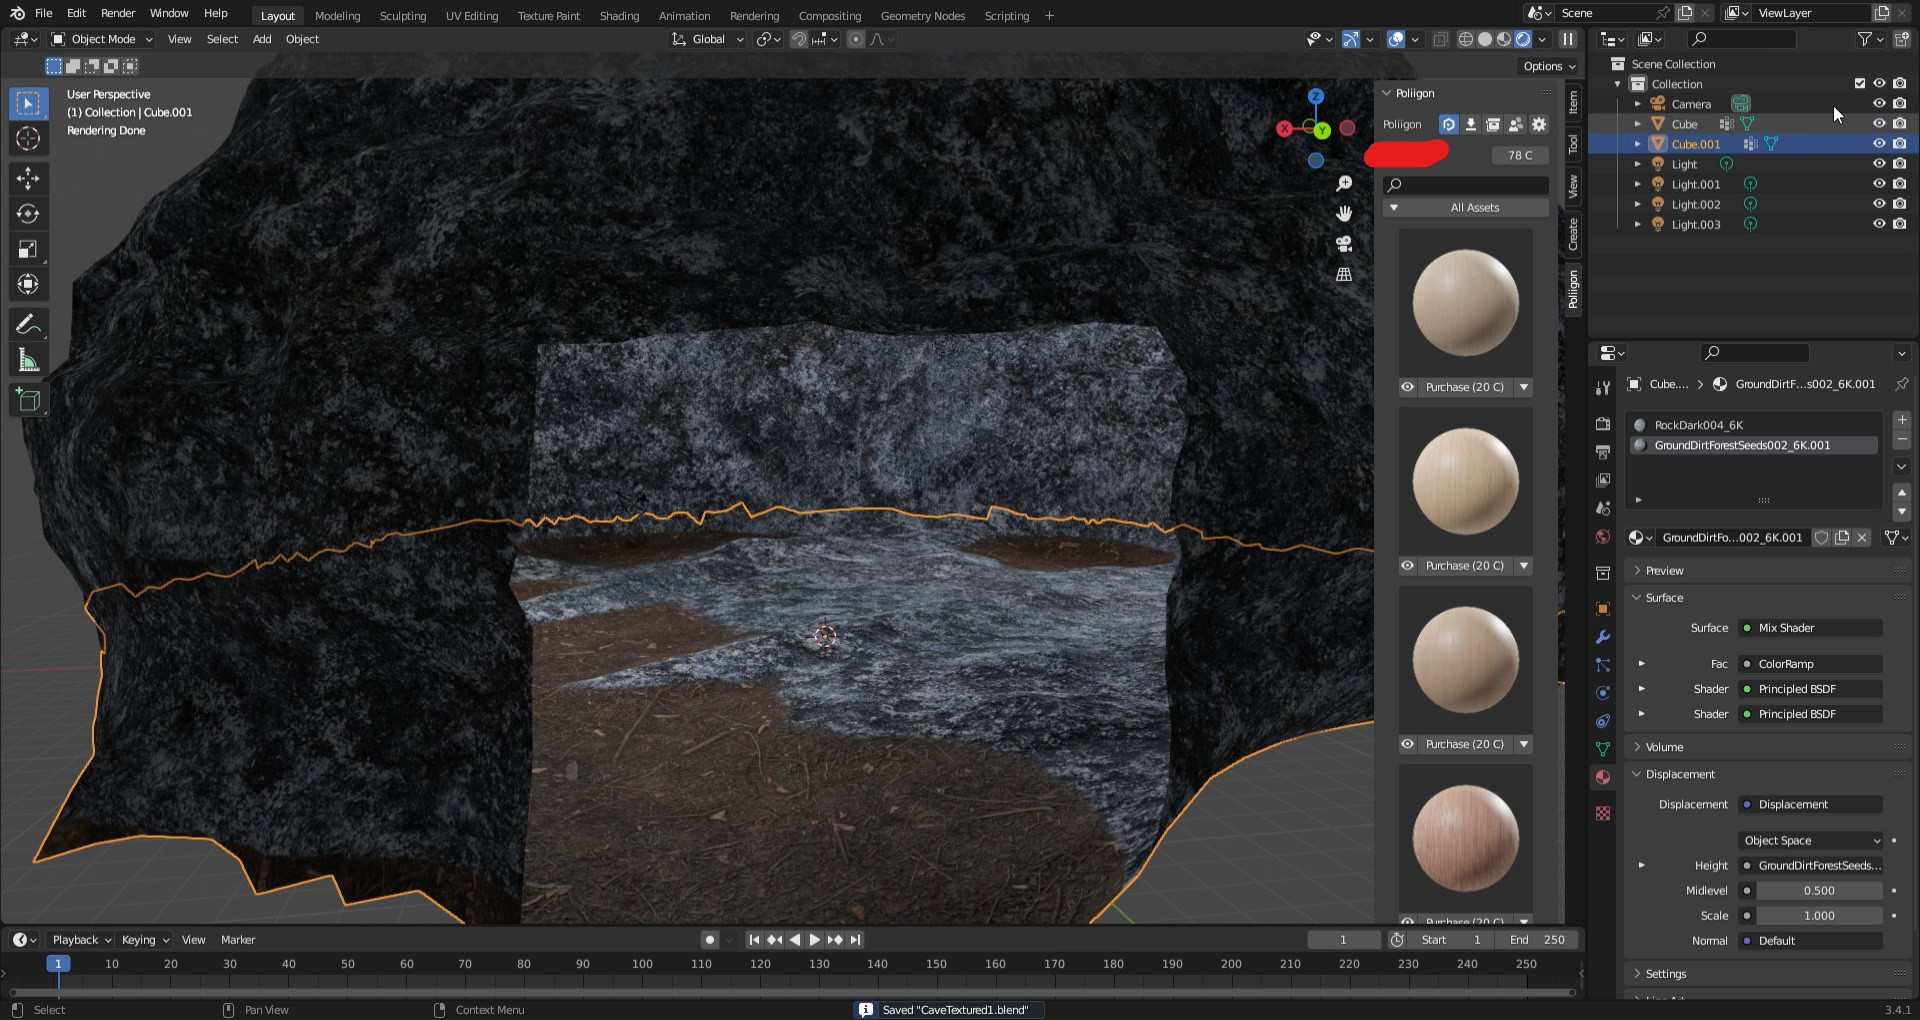Select the Cursor tool in viewport toolbar
The width and height of the screenshot is (1920, 1020).
(28, 139)
